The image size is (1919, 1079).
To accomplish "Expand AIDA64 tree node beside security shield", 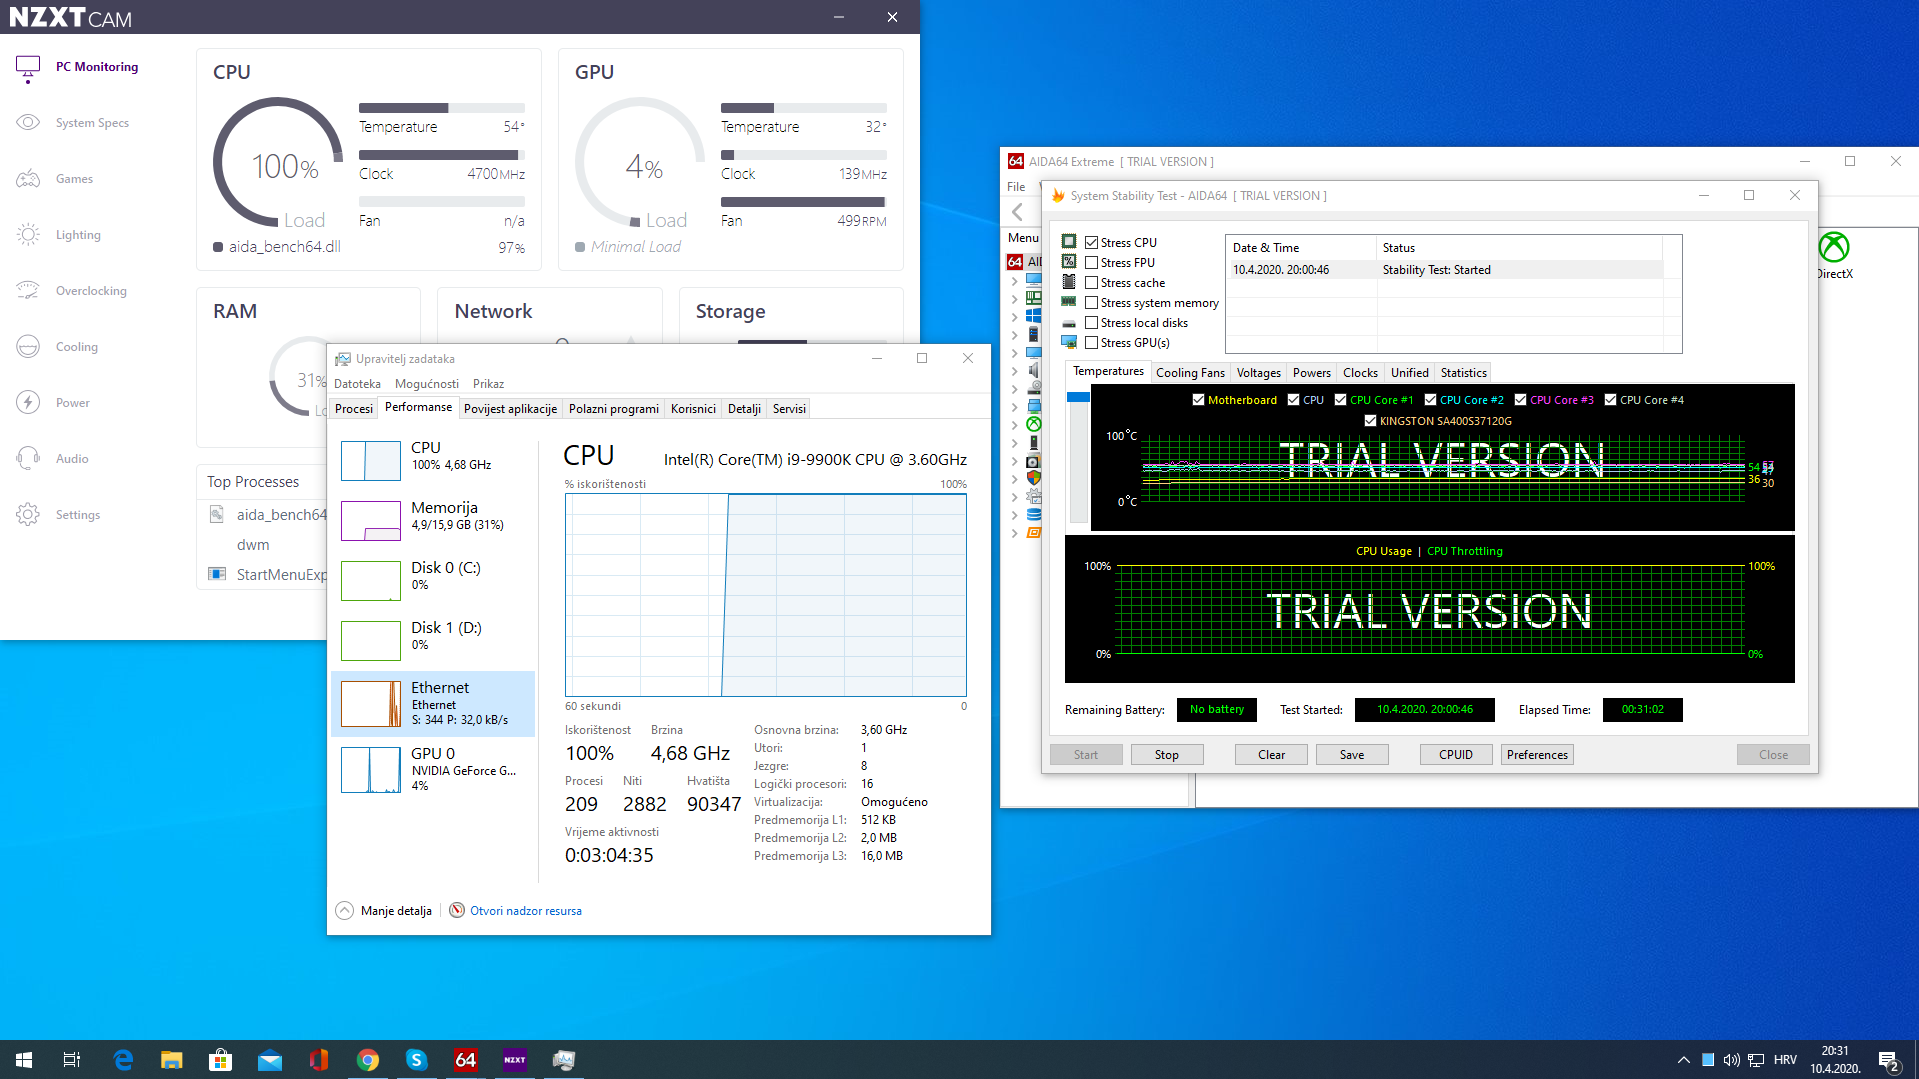I will click(1014, 479).
